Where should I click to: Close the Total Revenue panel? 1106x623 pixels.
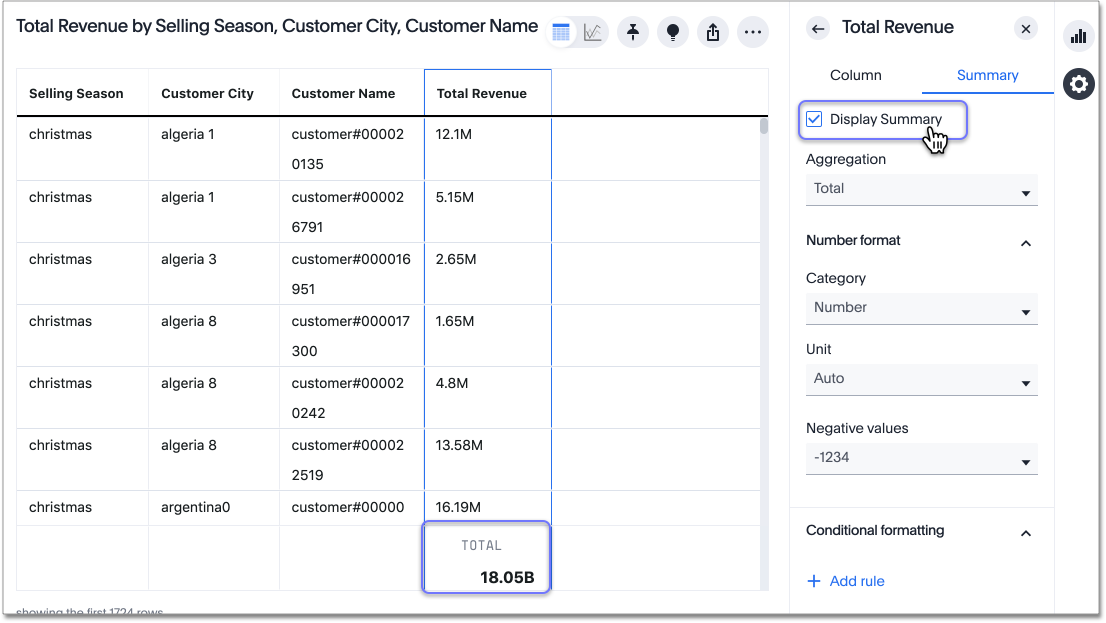1025,28
